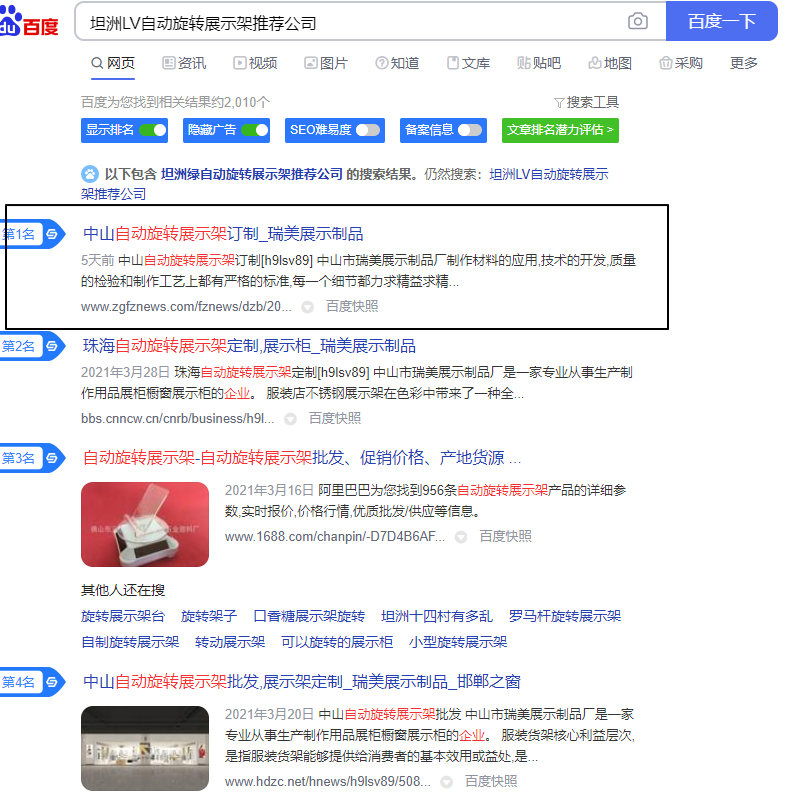Search related term 自制旋转展示架

130,642
